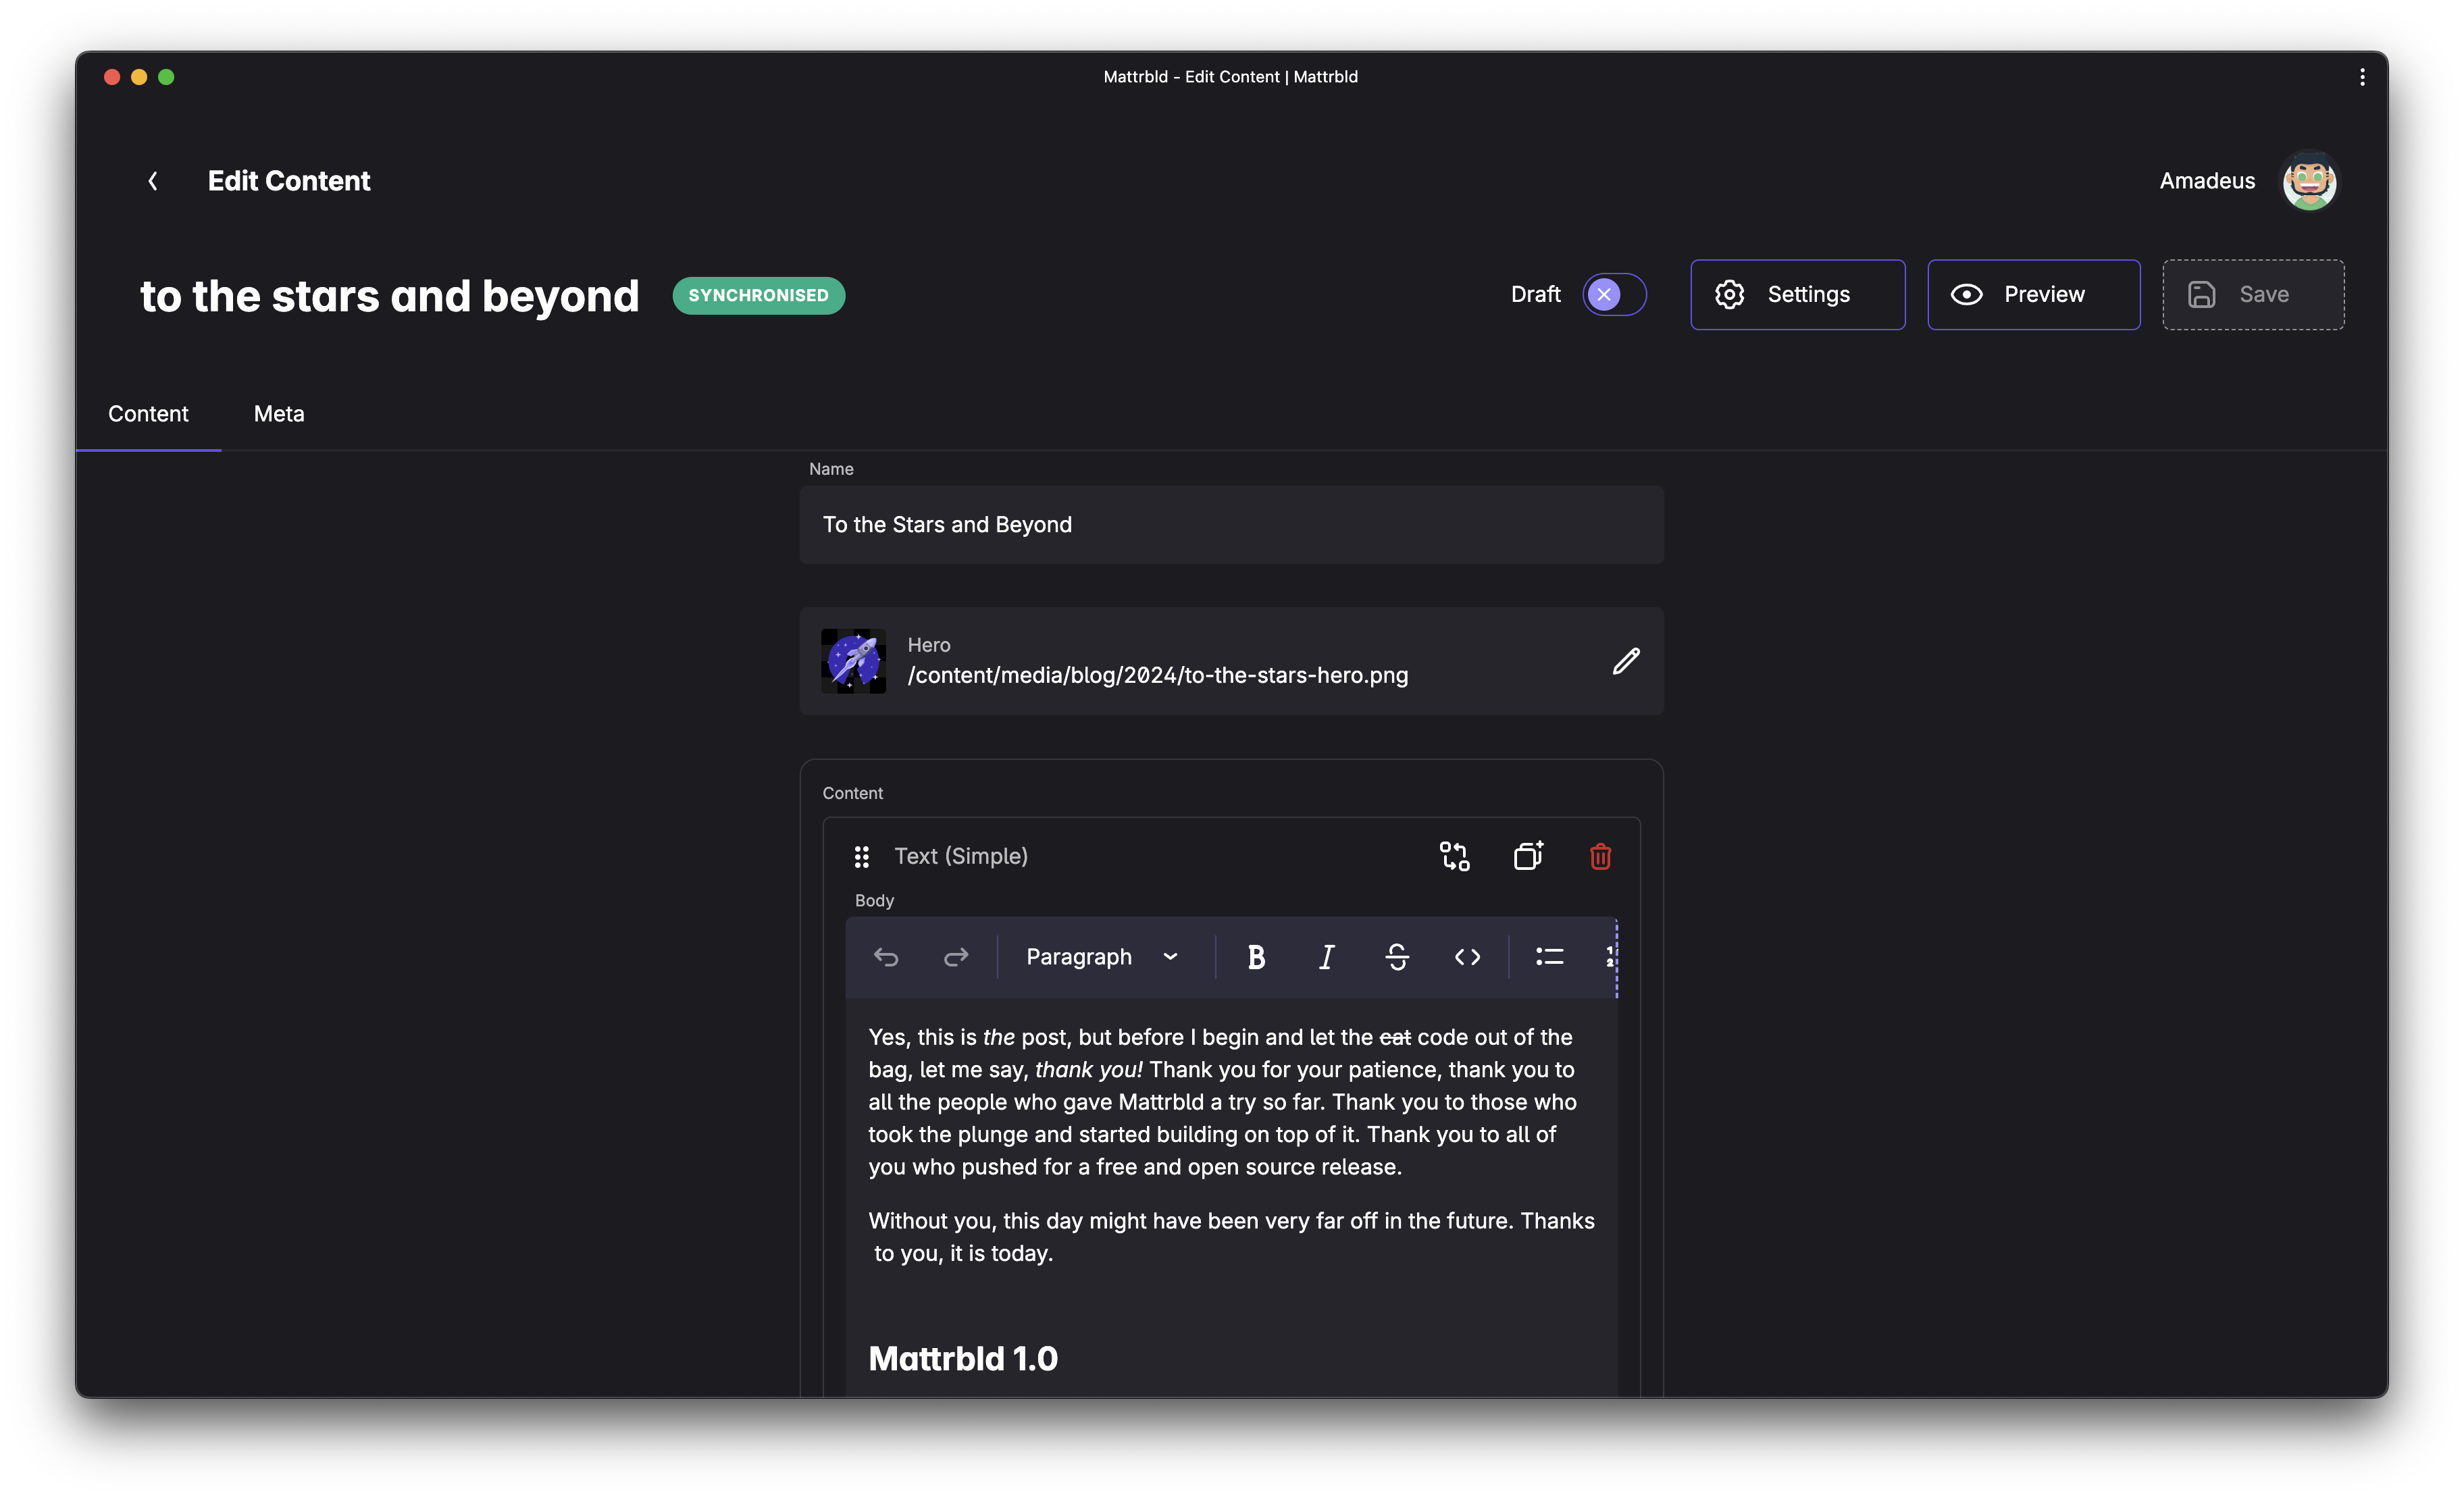The width and height of the screenshot is (2464, 1498).
Task: Edit the Hero image with pencil icon
Action: 1626,661
